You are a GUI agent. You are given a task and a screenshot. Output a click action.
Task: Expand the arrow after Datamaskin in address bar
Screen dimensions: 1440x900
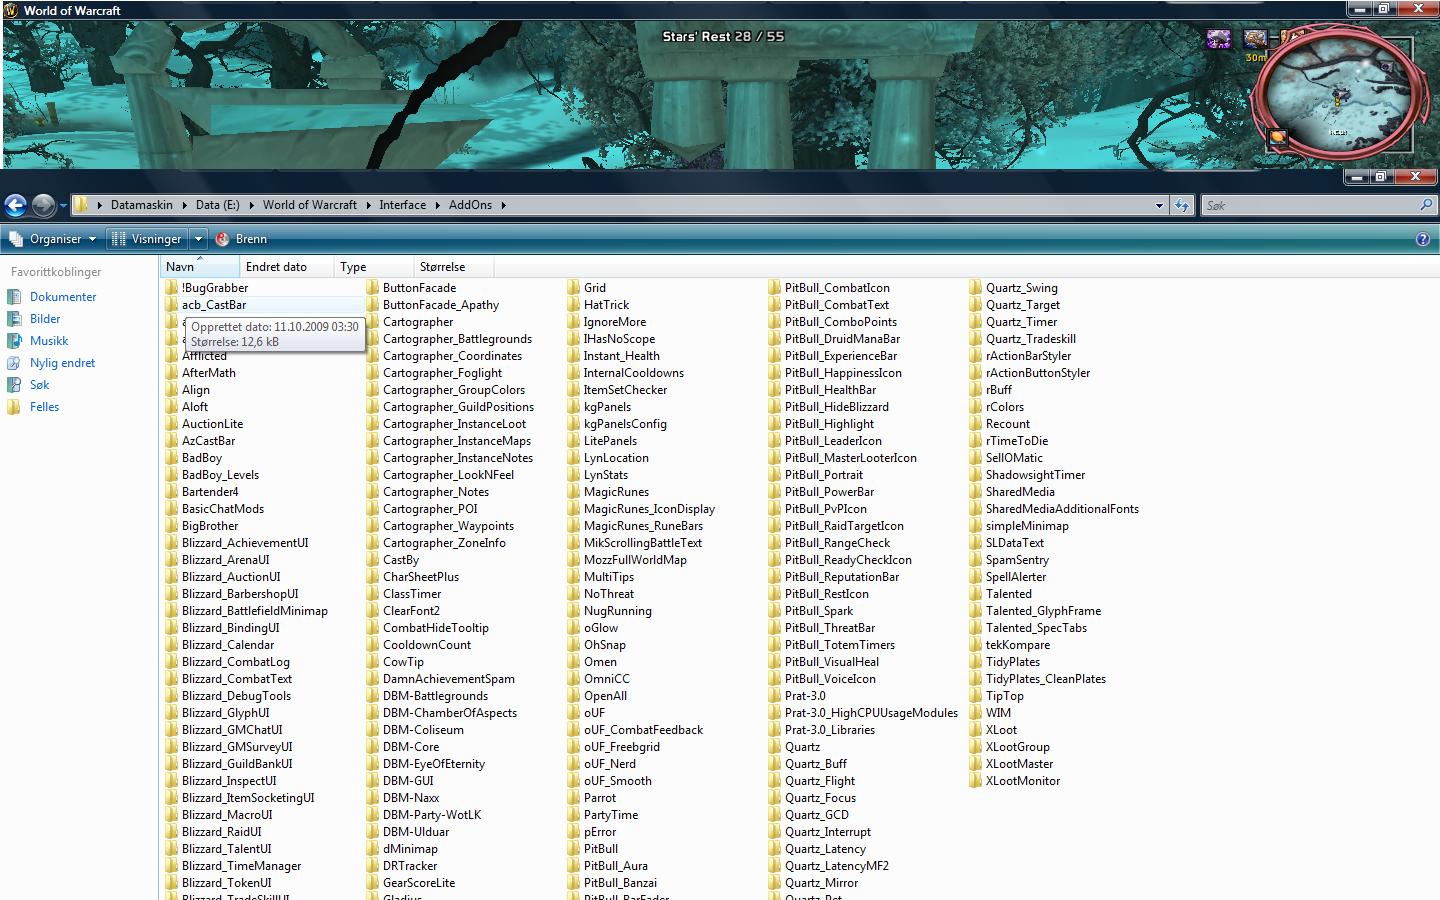[184, 205]
